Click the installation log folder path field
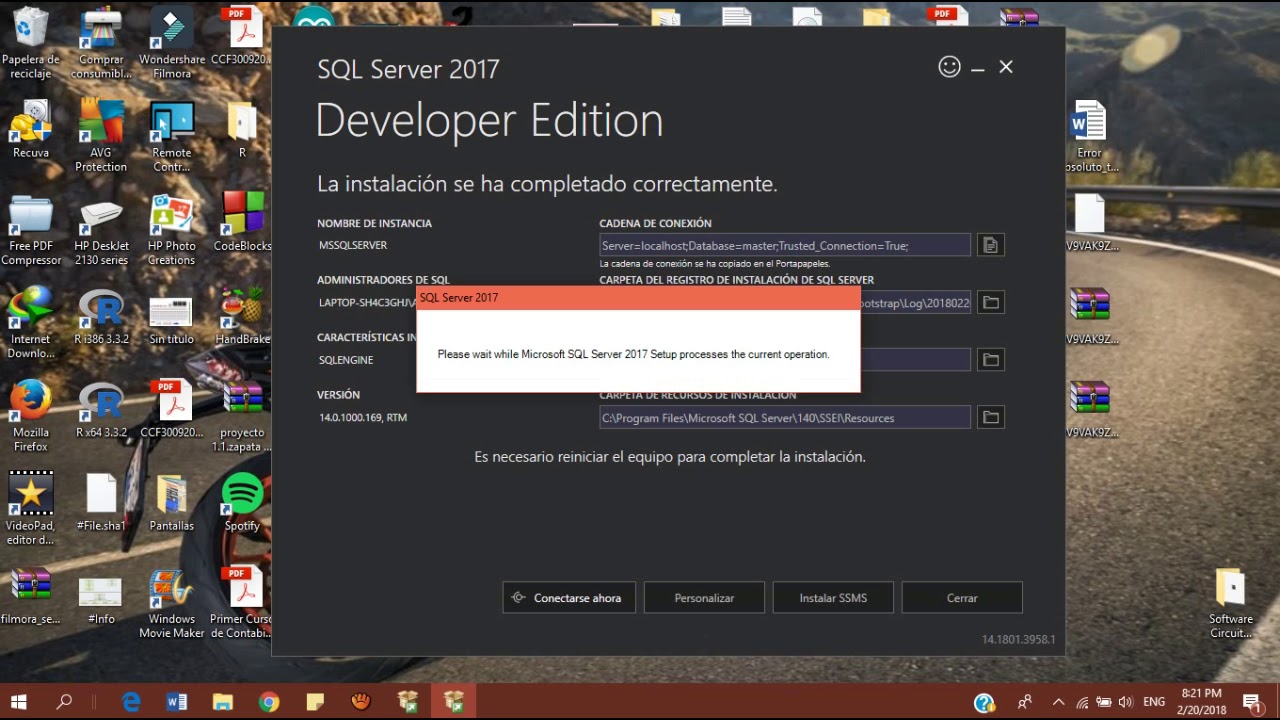 coord(915,302)
